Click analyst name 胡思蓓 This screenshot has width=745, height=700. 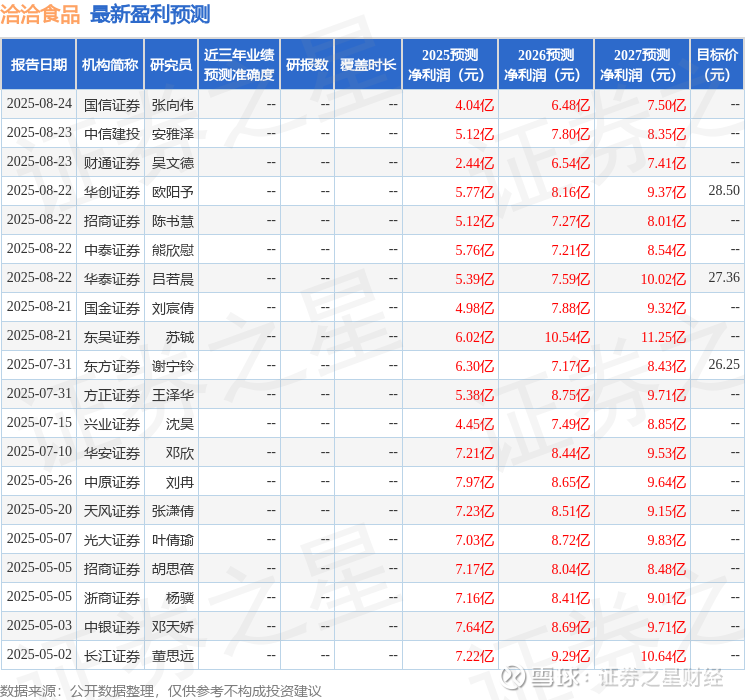[x=173, y=569]
